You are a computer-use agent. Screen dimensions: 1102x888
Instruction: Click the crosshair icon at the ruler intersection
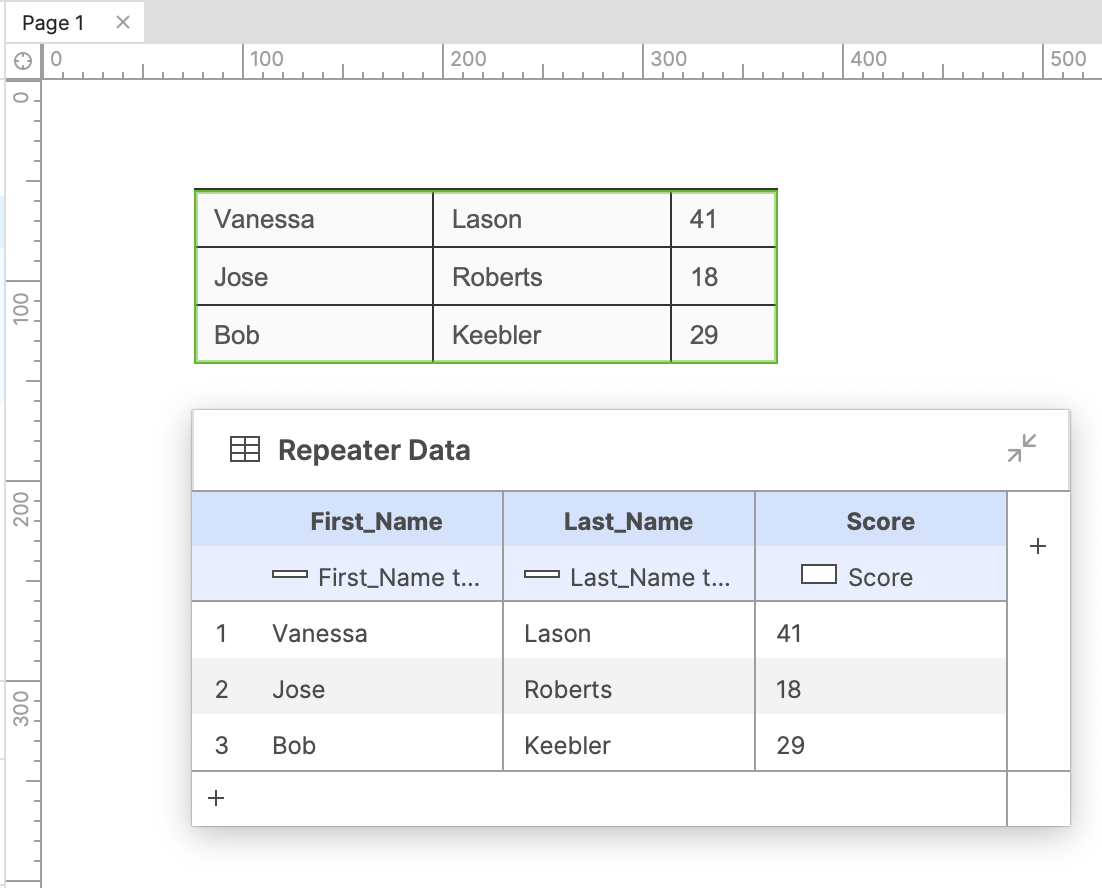click(21, 60)
